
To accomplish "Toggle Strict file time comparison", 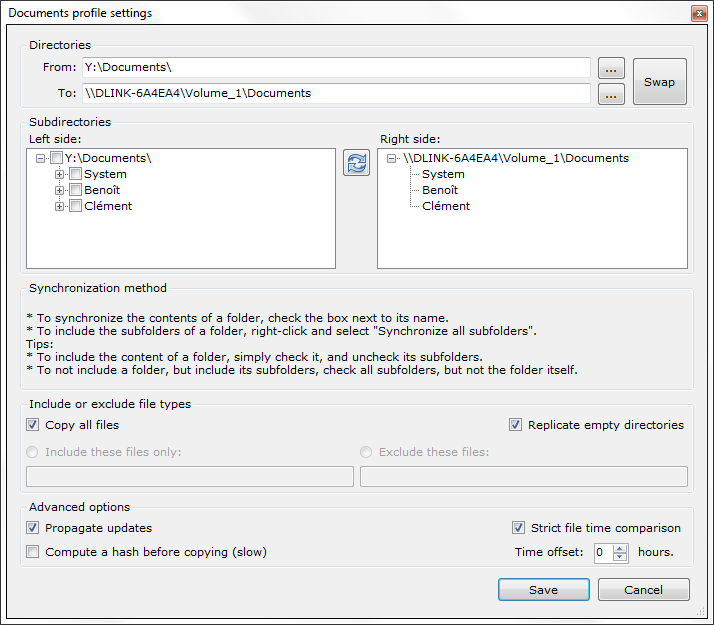I will click(x=518, y=528).
